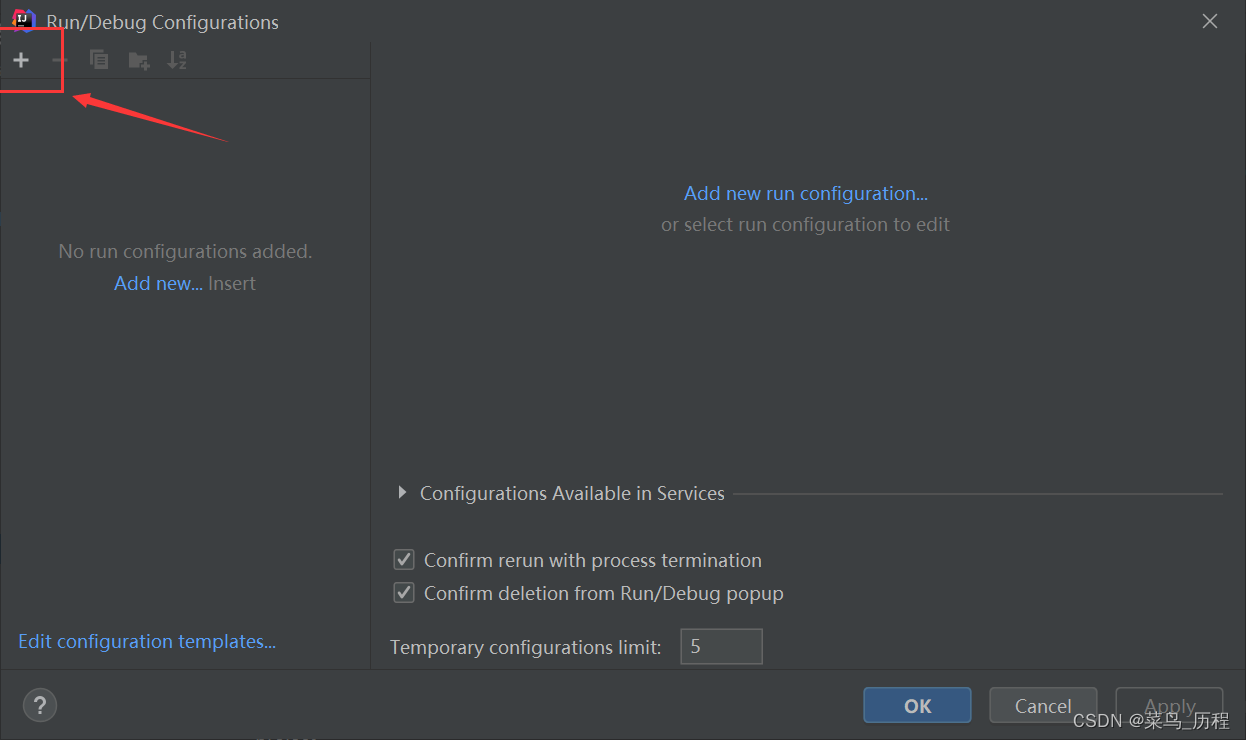
Task: Open Edit configuration templates link
Action: pyautogui.click(x=147, y=641)
